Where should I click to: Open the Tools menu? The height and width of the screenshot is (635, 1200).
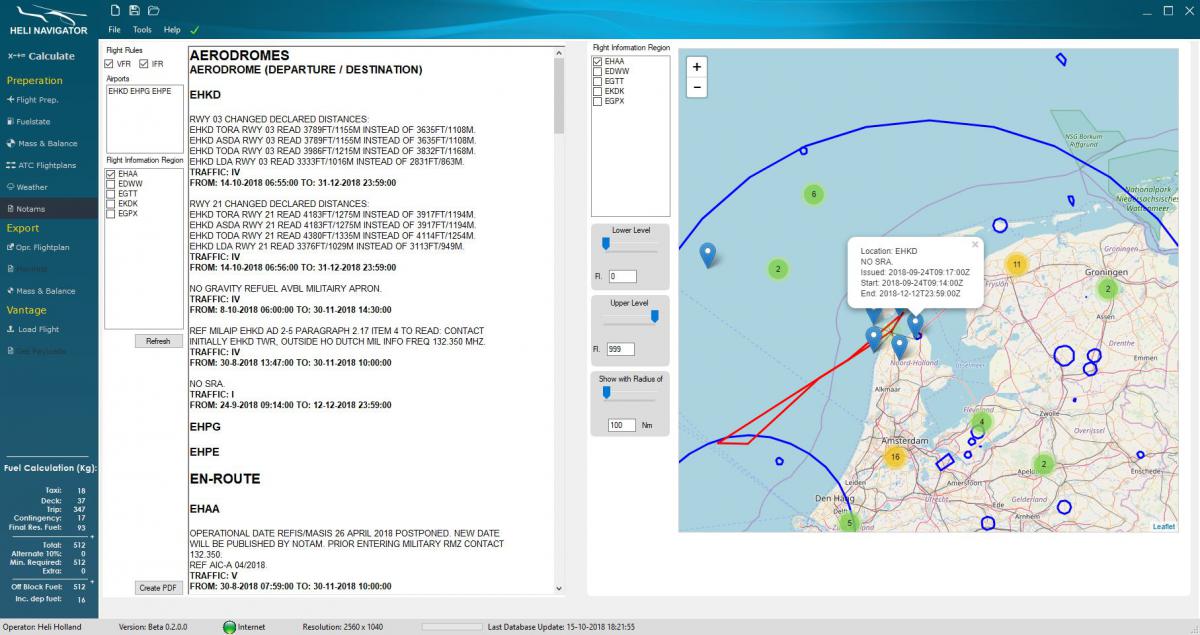pyautogui.click(x=142, y=30)
